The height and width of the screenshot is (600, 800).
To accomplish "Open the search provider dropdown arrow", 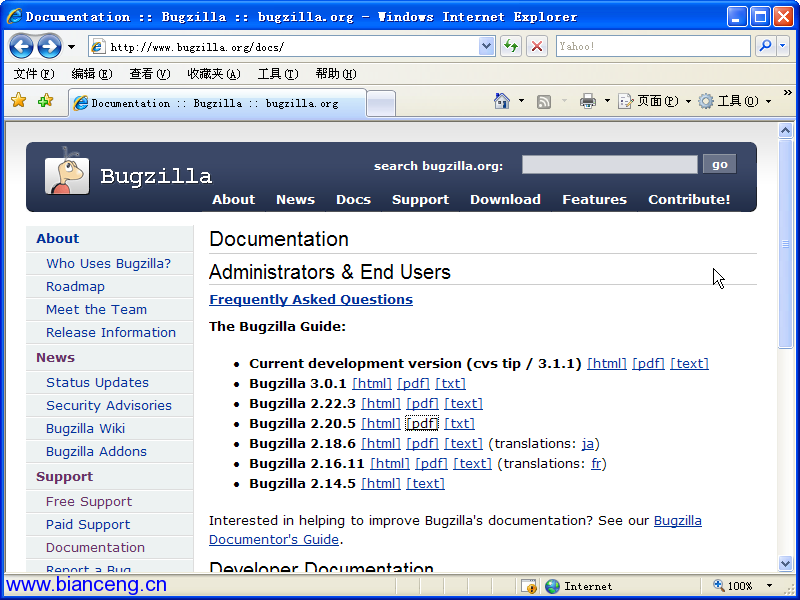I will [783, 46].
